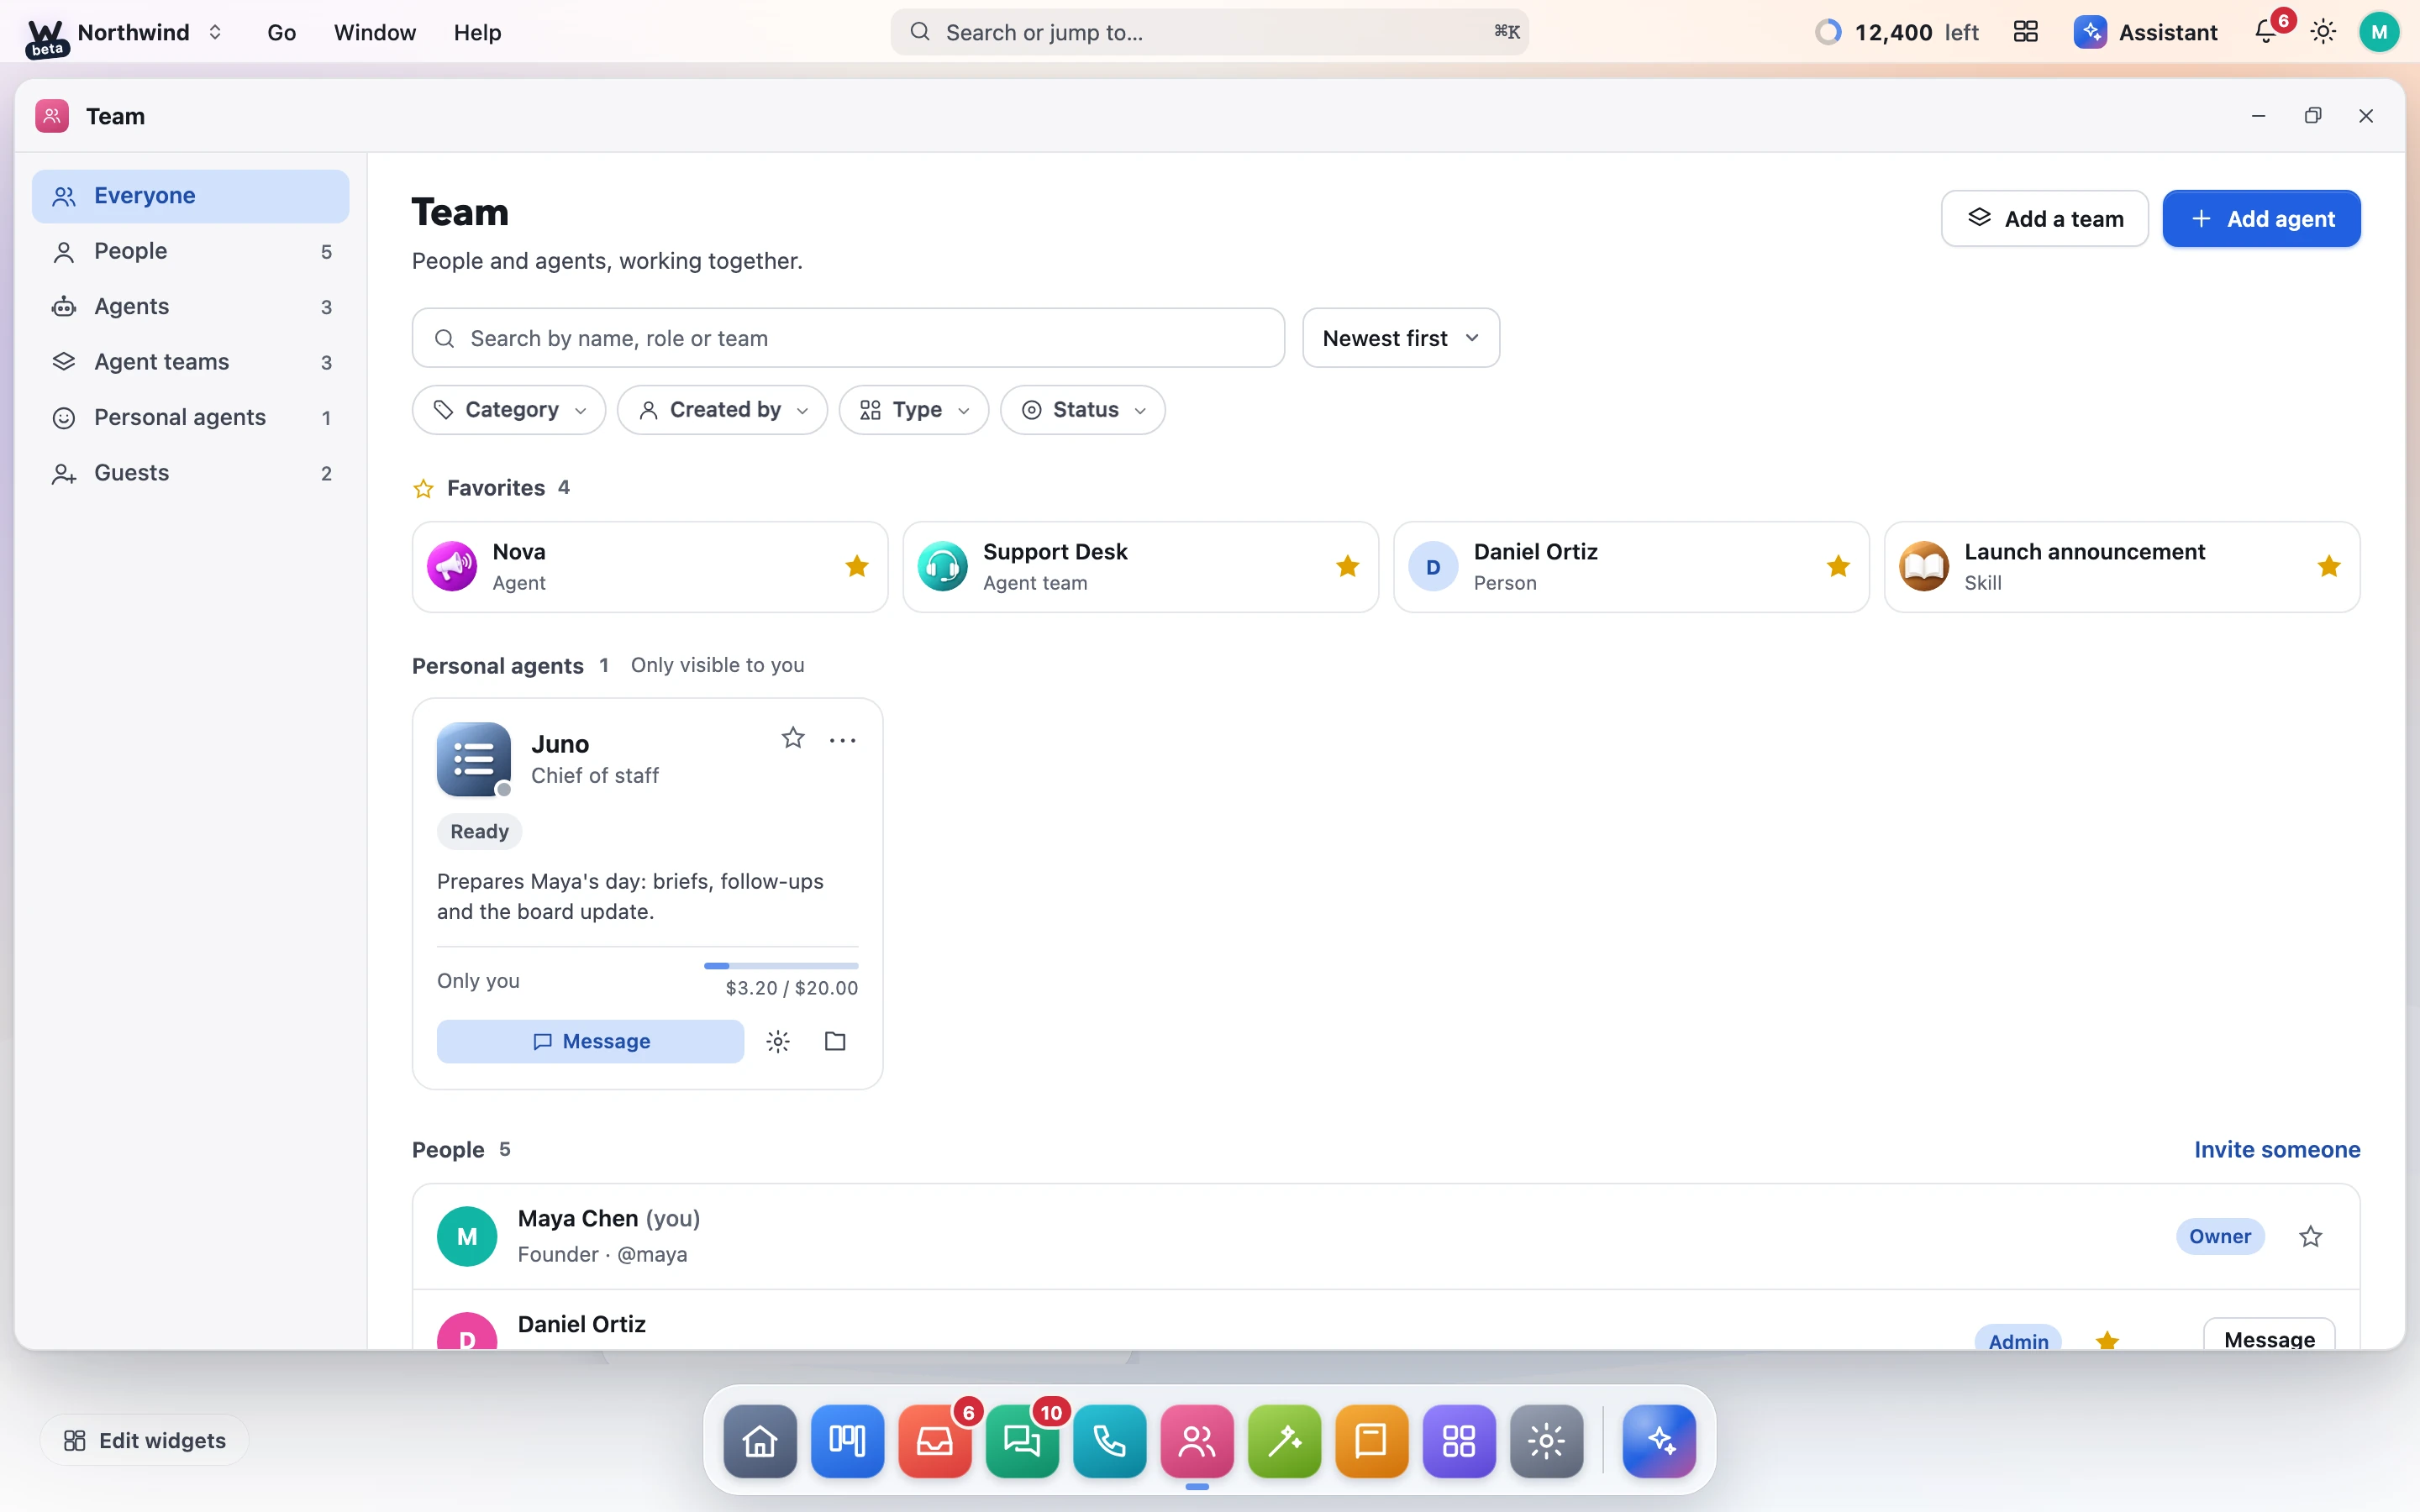The height and width of the screenshot is (1512, 2420).
Task: Switch theme with the sun icon
Action: [x=2323, y=32]
